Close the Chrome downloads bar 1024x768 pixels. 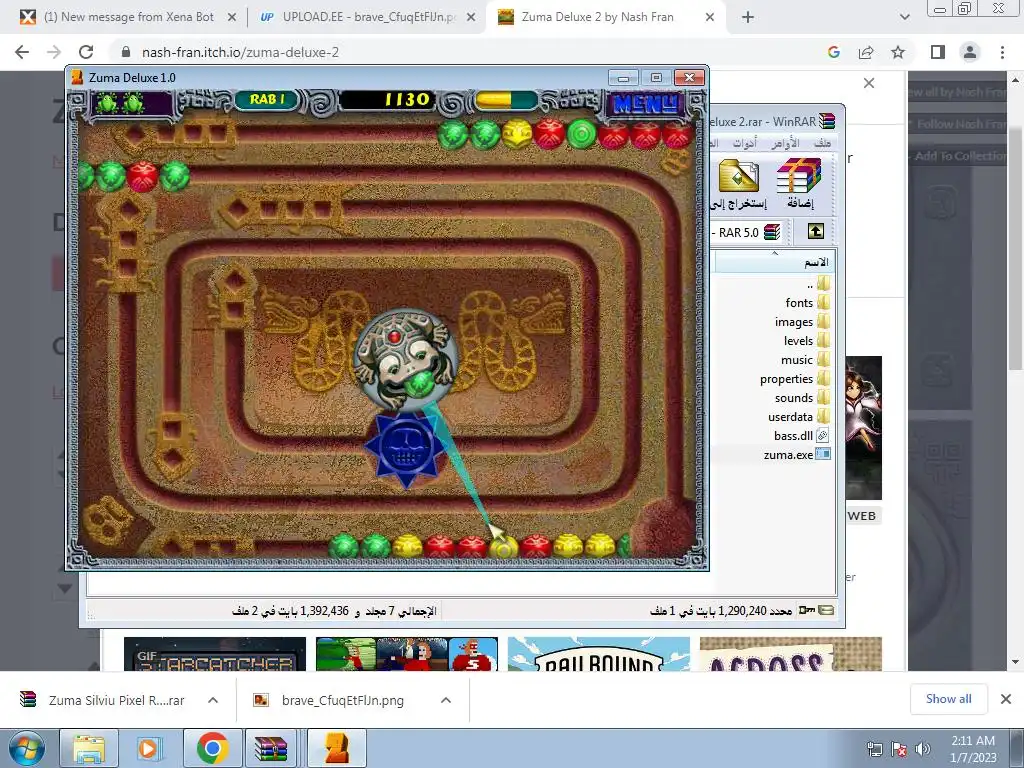coord(1006,699)
